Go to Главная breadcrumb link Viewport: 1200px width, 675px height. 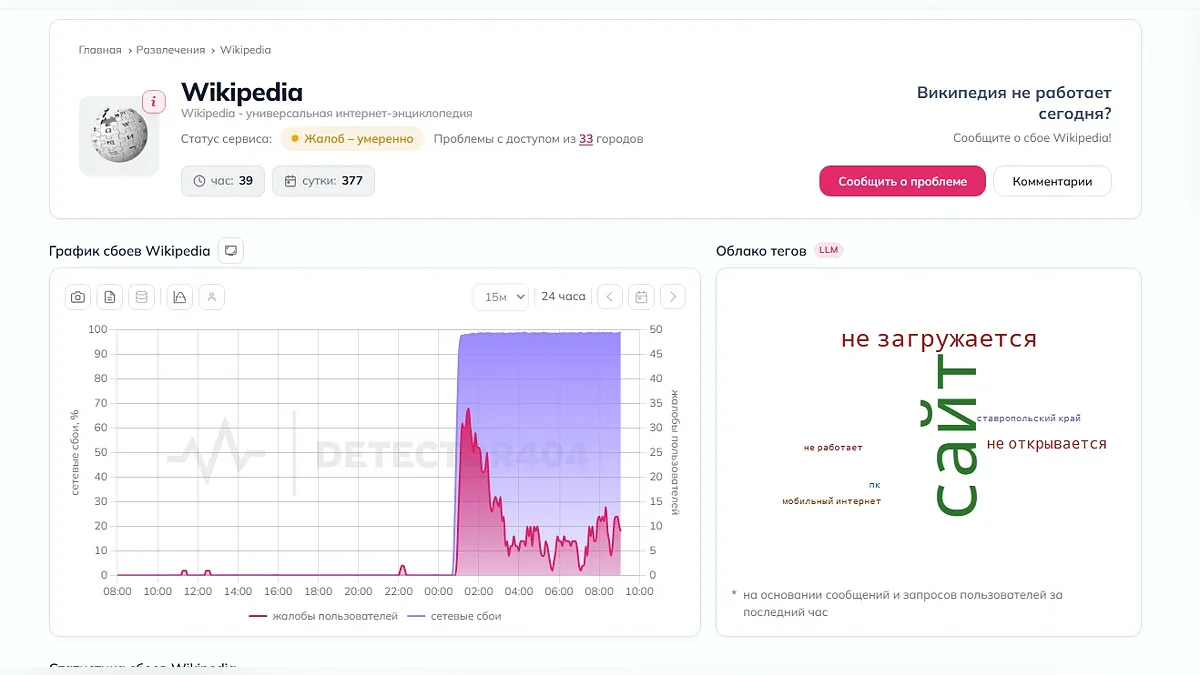(x=100, y=50)
